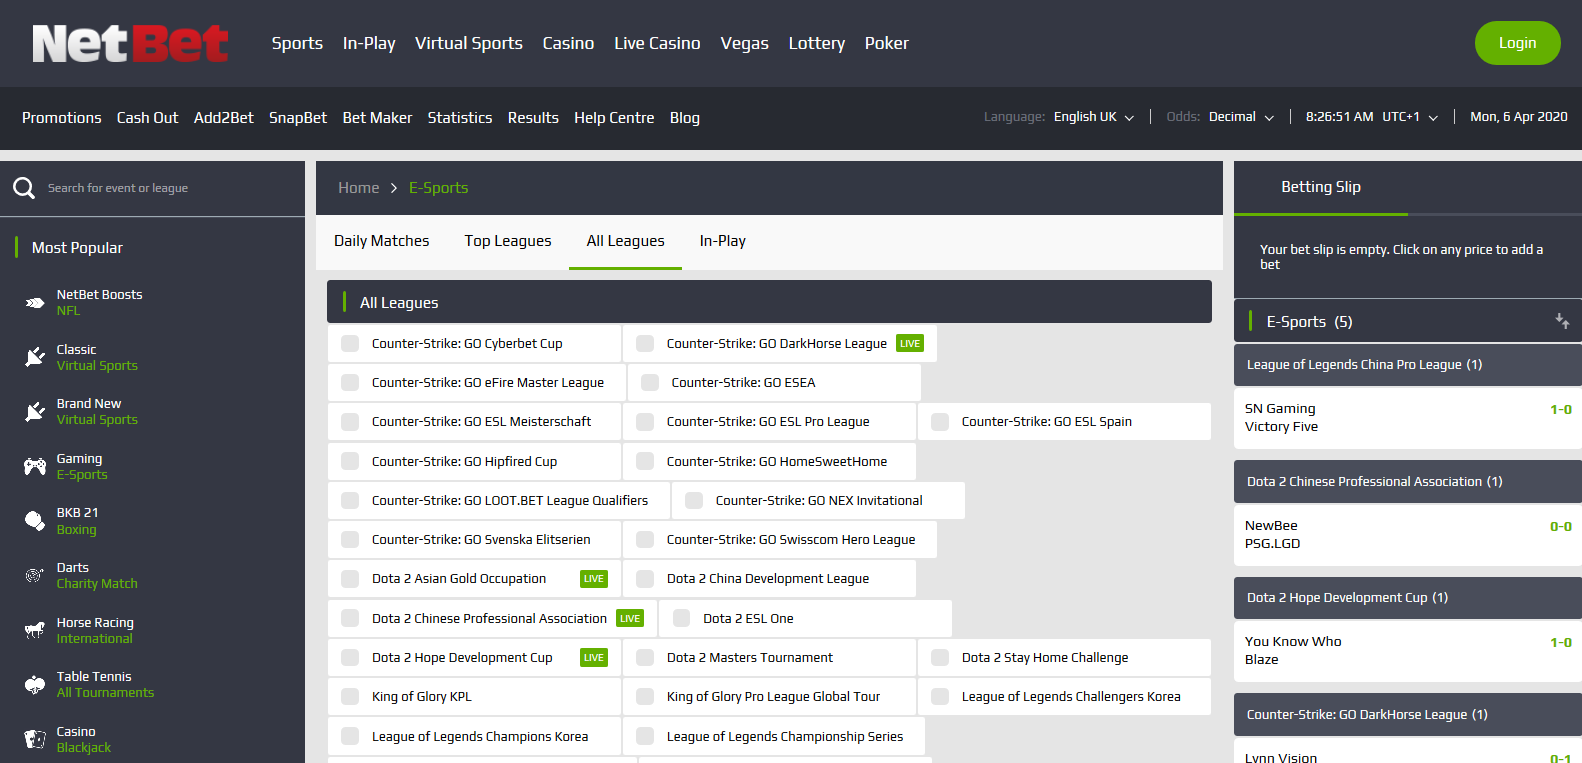Screen dimensions: 1582x763
Task: Check League of Legends Championship Series
Action: 645,736
